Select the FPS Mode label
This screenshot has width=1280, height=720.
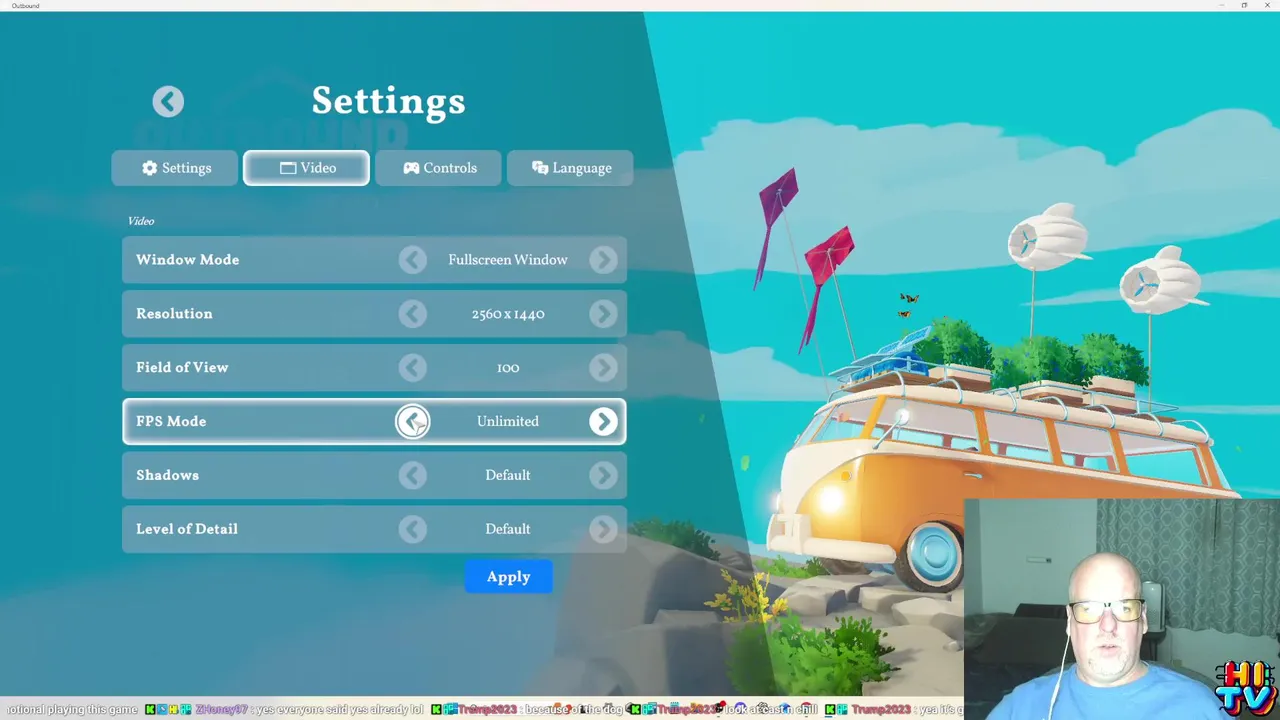click(x=171, y=422)
